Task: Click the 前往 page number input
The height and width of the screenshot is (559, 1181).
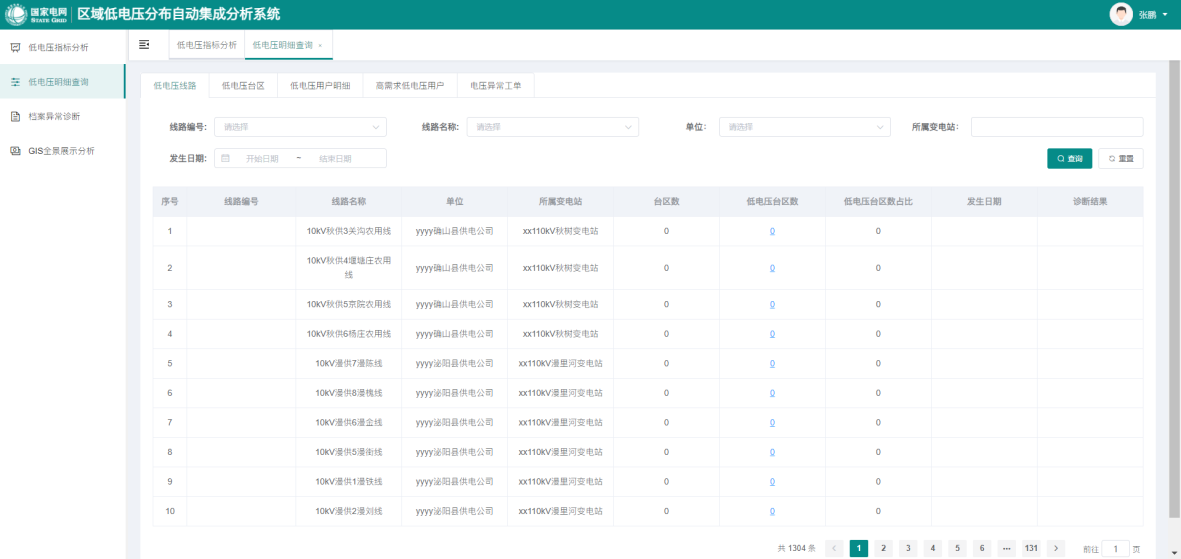Action: pos(1115,548)
